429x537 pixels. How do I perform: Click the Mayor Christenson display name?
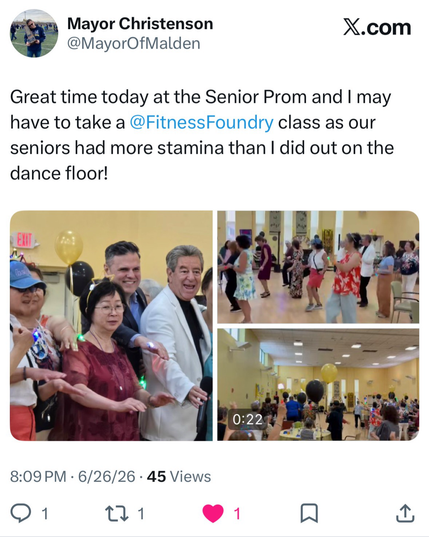coord(140,24)
